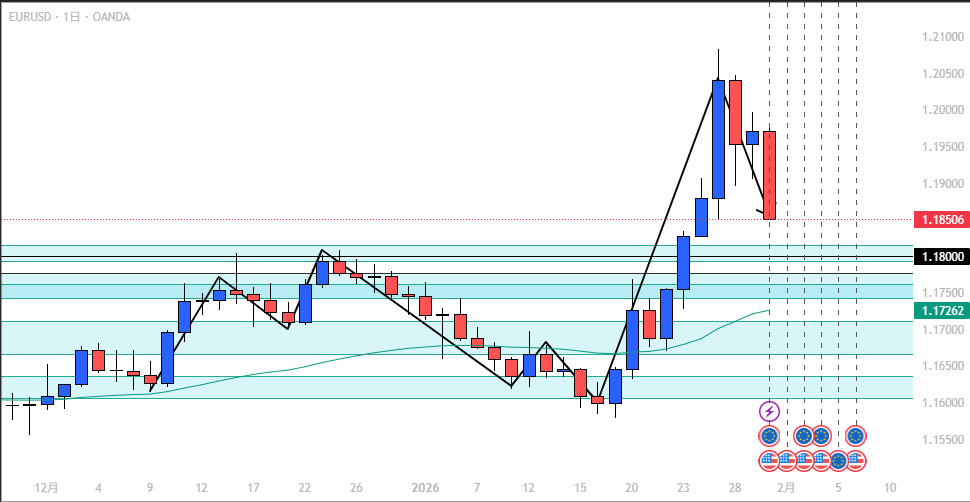
Task: Click the third EU flag in upper row
Action: (x=821, y=436)
